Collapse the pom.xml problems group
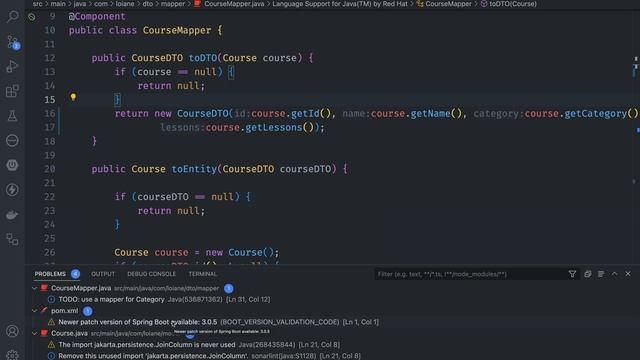This screenshot has width=640, height=360. pyautogui.click(x=35, y=311)
